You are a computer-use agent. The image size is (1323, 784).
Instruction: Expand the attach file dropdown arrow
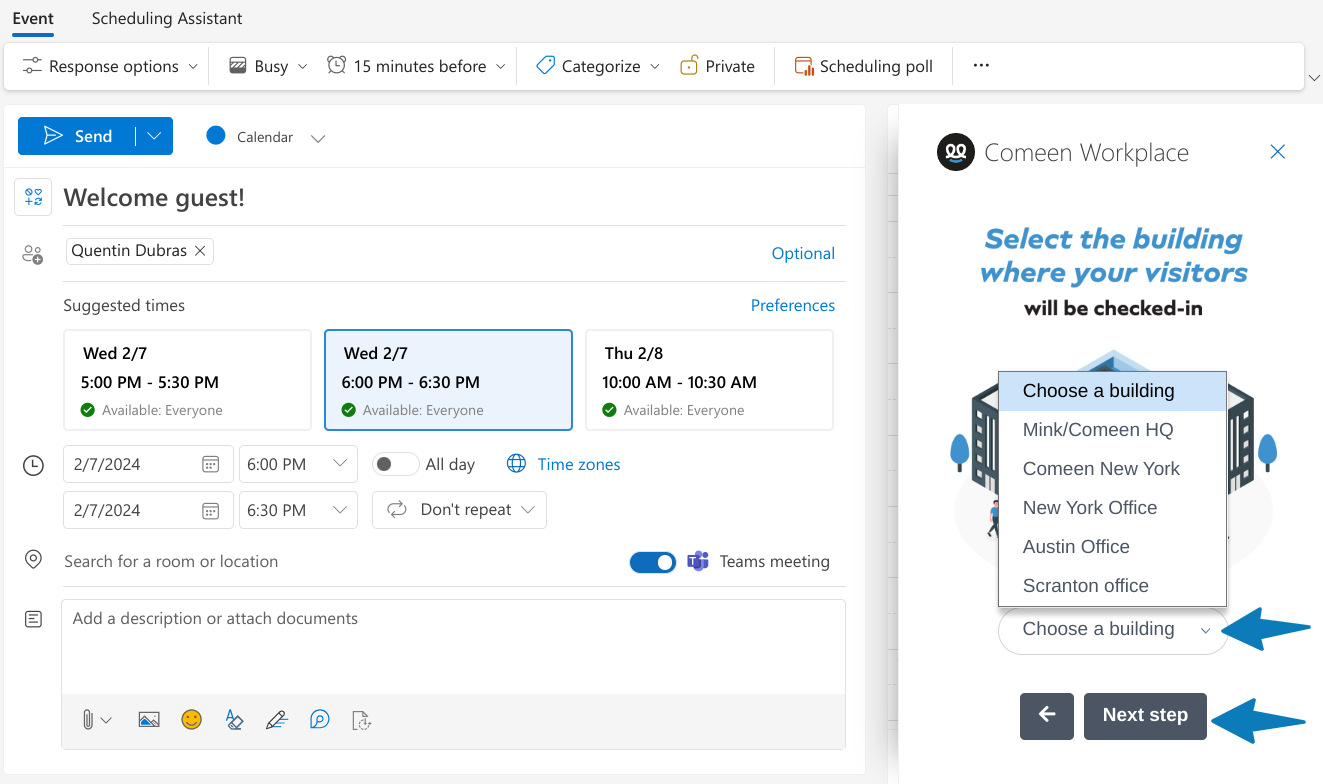107,720
